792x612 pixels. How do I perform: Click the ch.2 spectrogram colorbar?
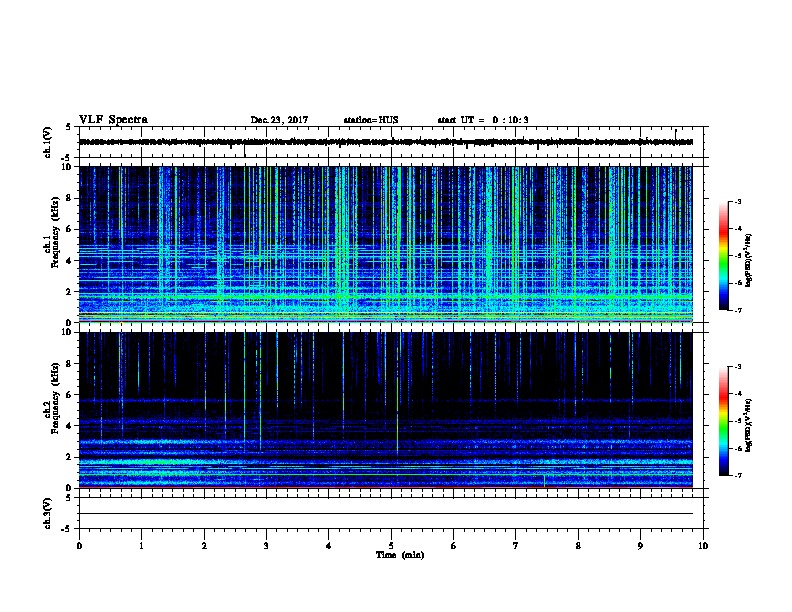(x=724, y=421)
